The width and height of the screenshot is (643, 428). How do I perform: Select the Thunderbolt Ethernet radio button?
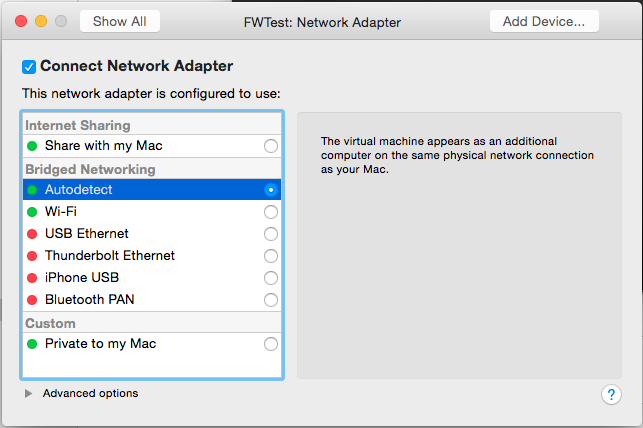270,256
